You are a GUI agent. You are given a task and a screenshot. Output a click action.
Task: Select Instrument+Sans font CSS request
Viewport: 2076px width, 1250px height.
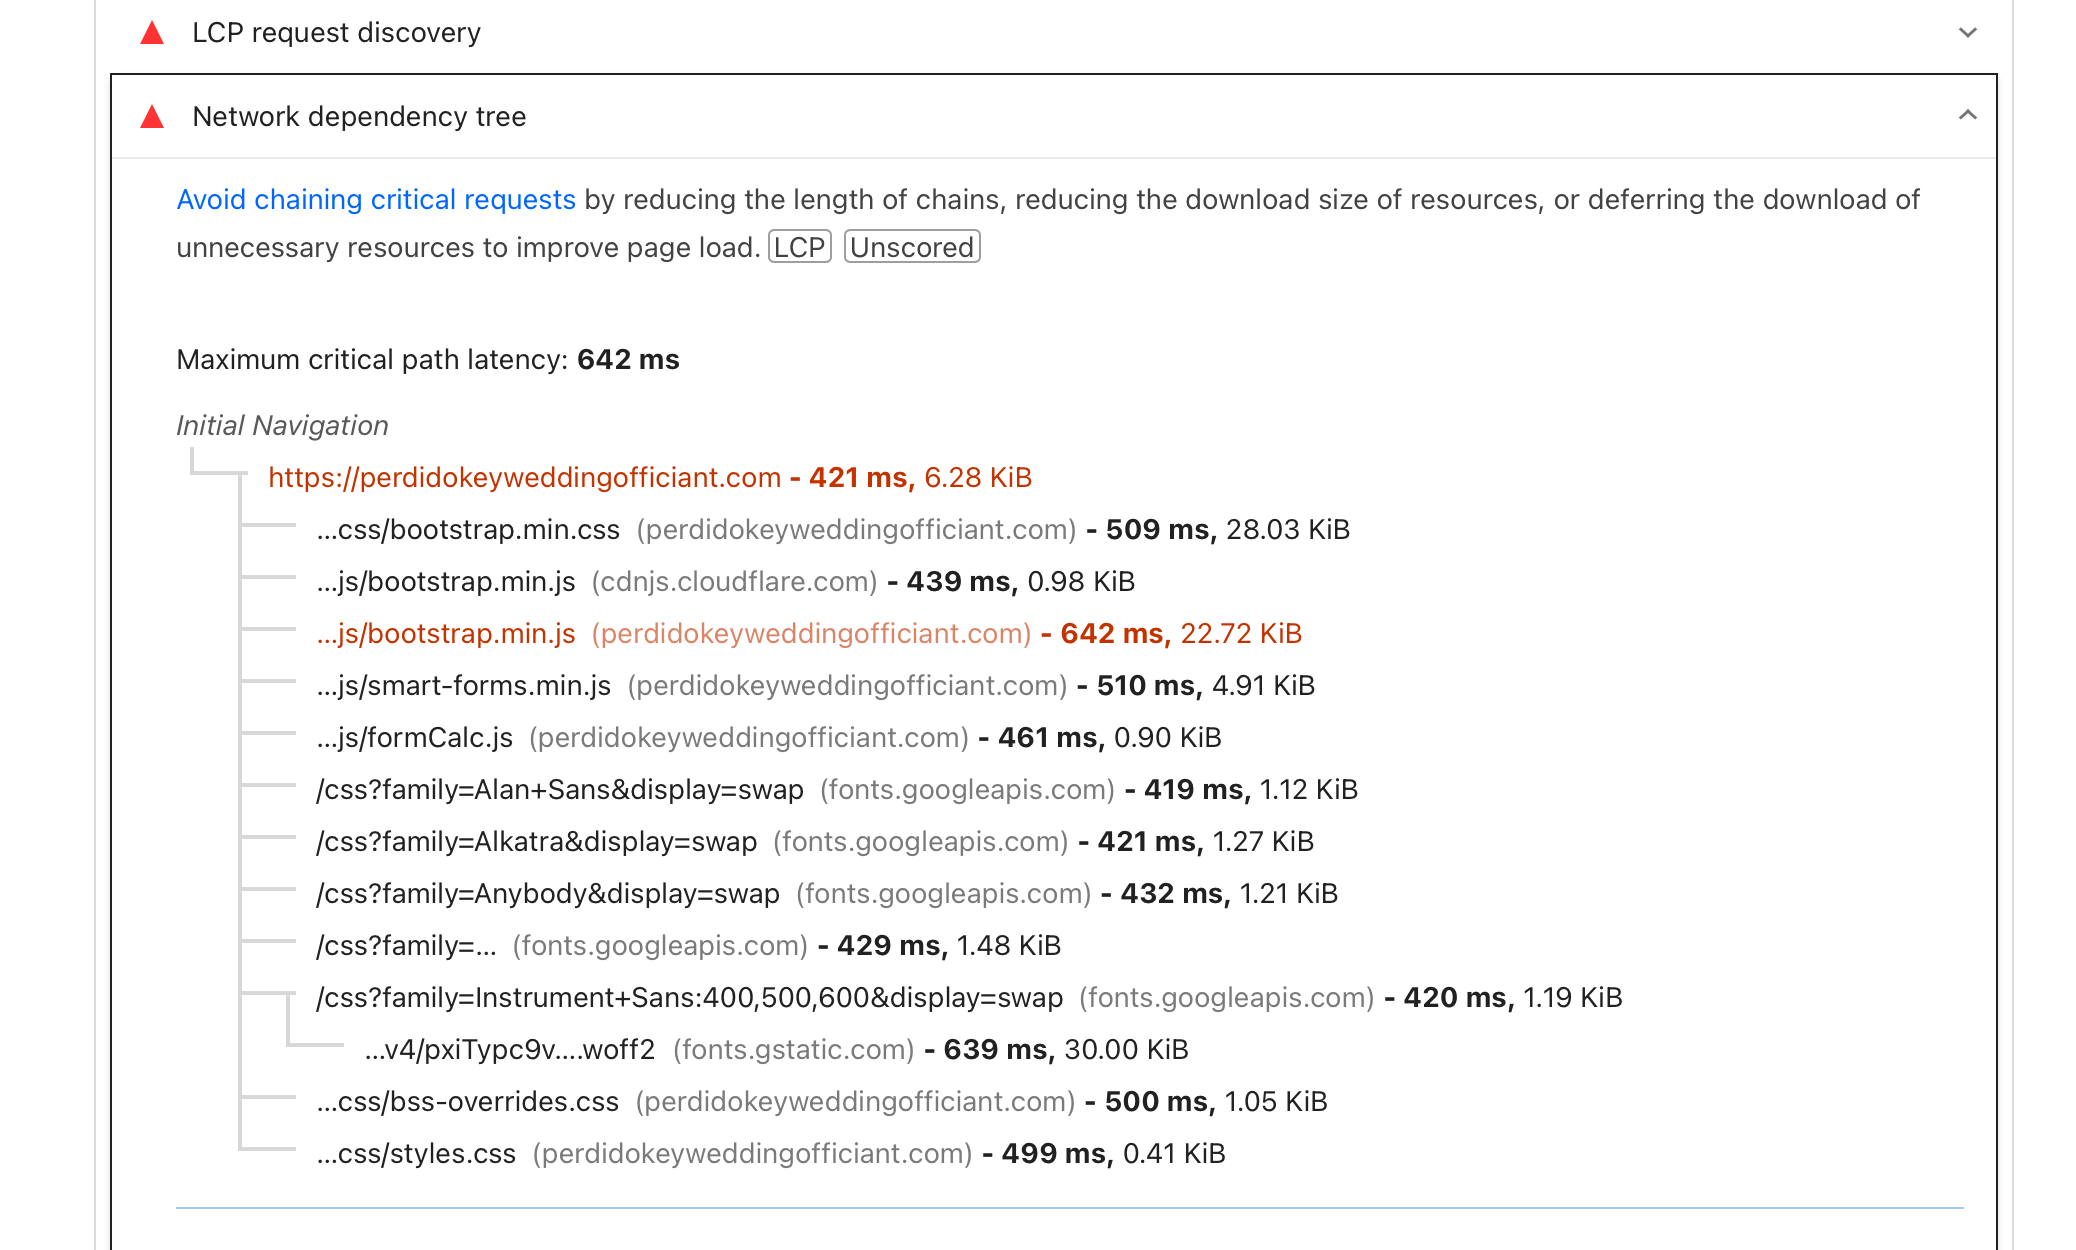point(690,998)
